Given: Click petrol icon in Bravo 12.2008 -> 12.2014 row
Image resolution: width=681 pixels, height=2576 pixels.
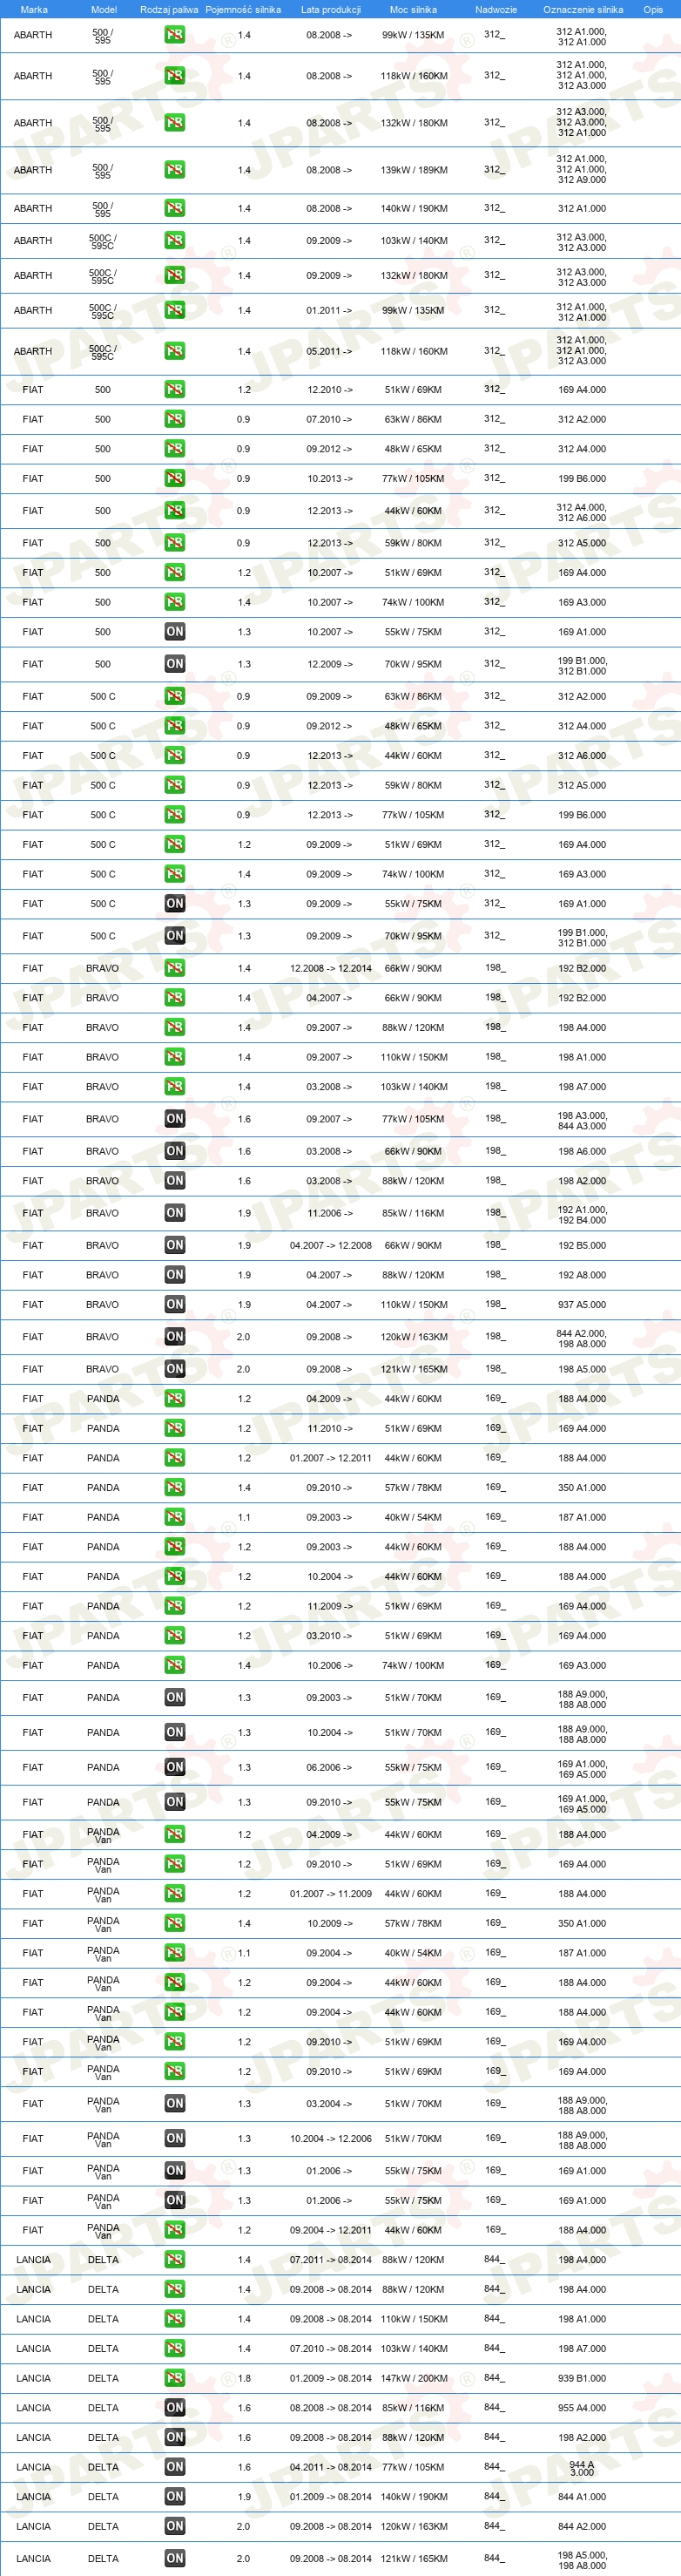Looking at the screenshot, I should pyautogui.click(x=175, y=969).
